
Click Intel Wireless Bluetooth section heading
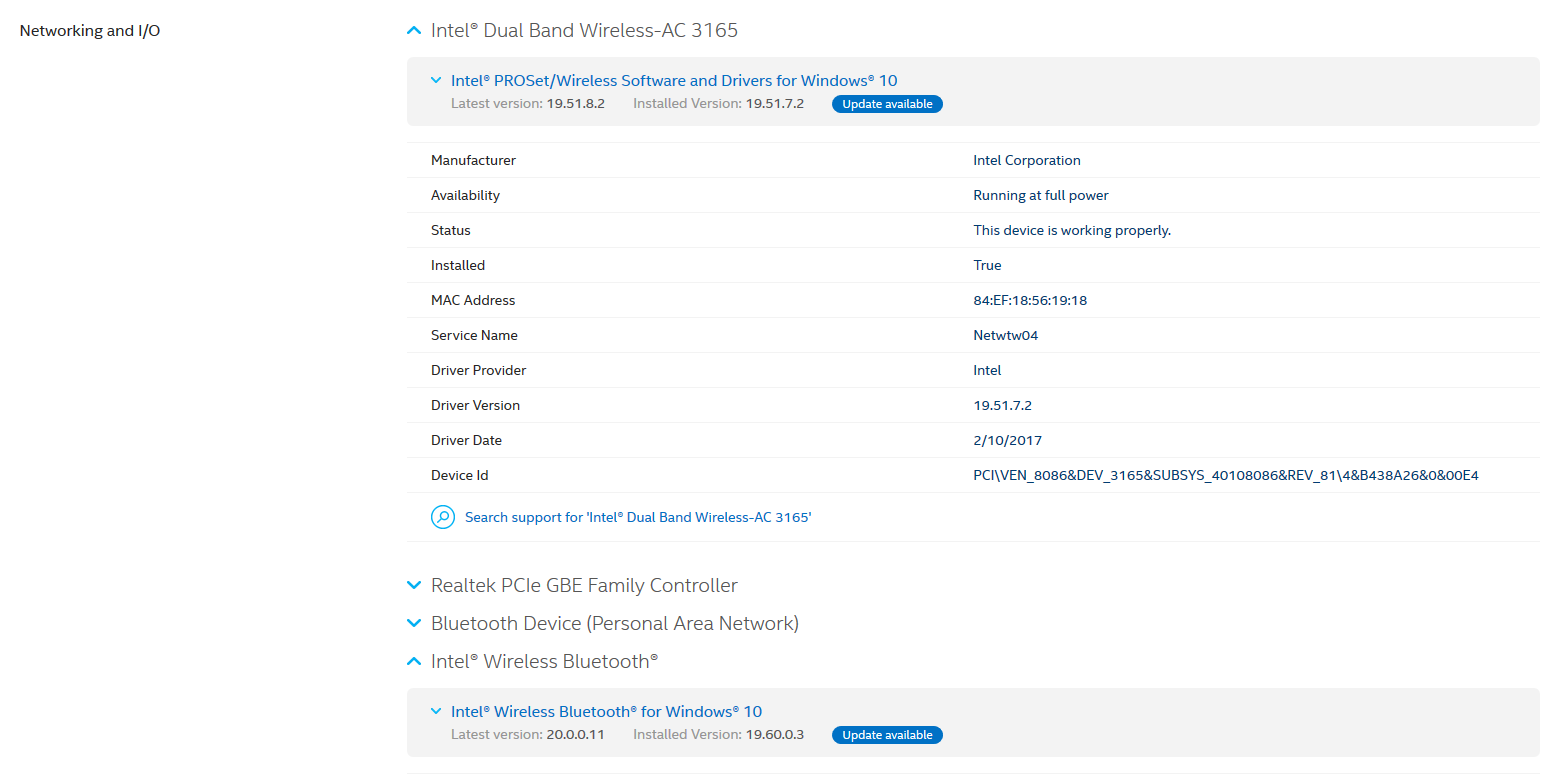point(544,661)
